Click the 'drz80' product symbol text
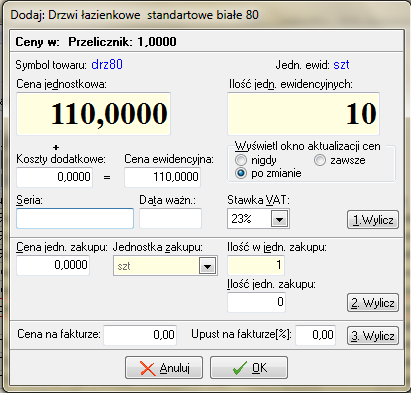 (107, 64)
